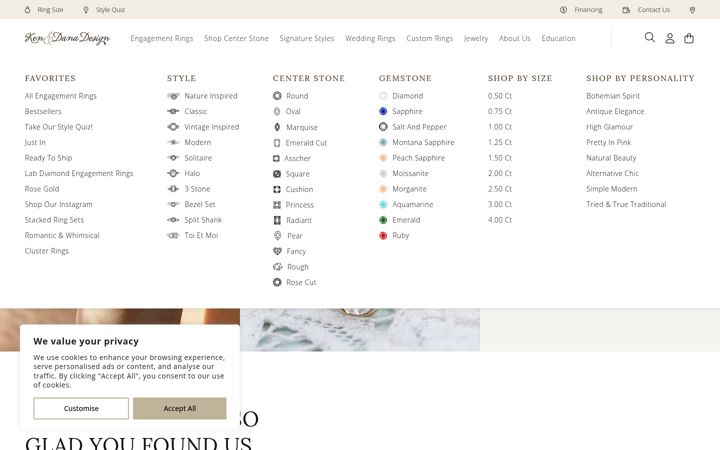The width and height of the screenshot is (720, 450).
Task: Open the Education menu
Action: coord(558,39)
